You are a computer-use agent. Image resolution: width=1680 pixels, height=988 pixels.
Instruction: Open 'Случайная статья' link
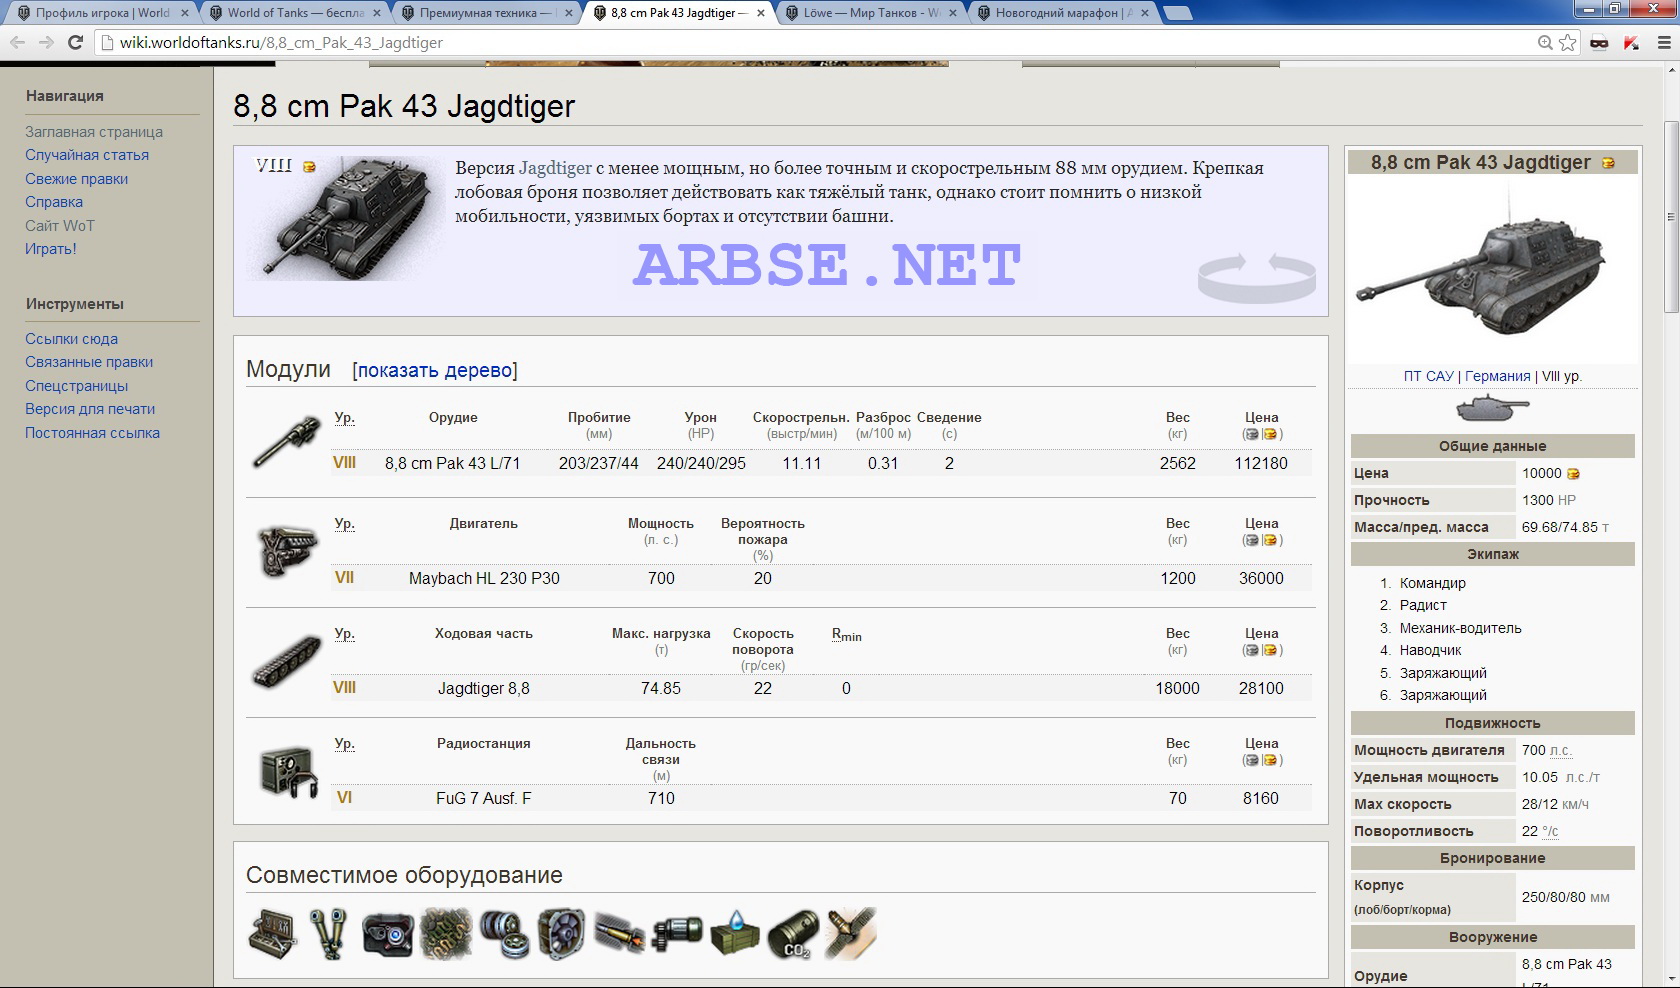87,155
